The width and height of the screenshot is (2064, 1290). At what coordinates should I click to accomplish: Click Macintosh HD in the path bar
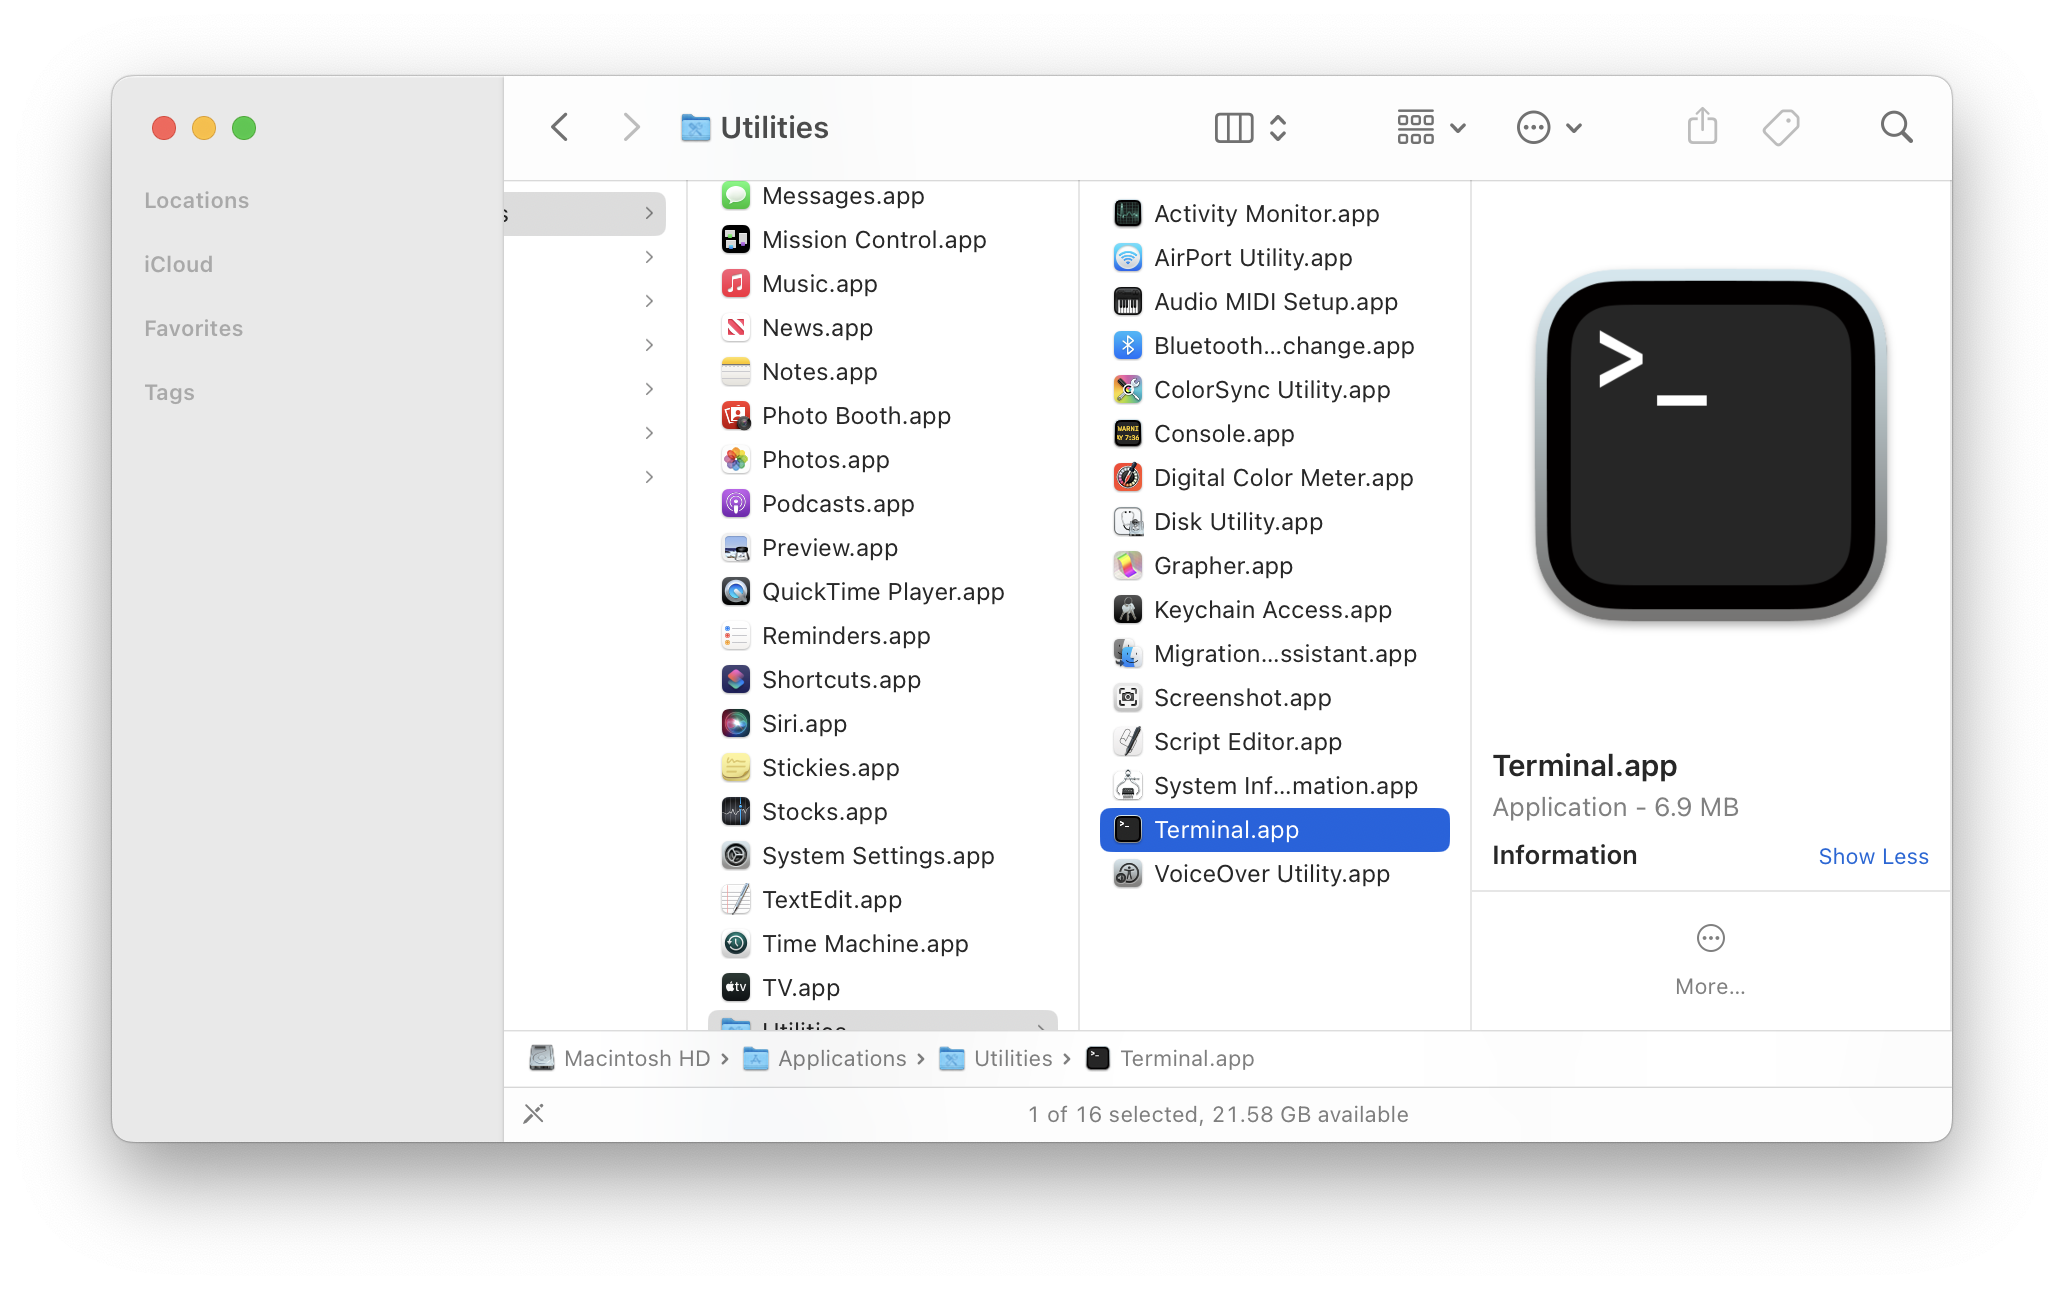click(636, 1058)
